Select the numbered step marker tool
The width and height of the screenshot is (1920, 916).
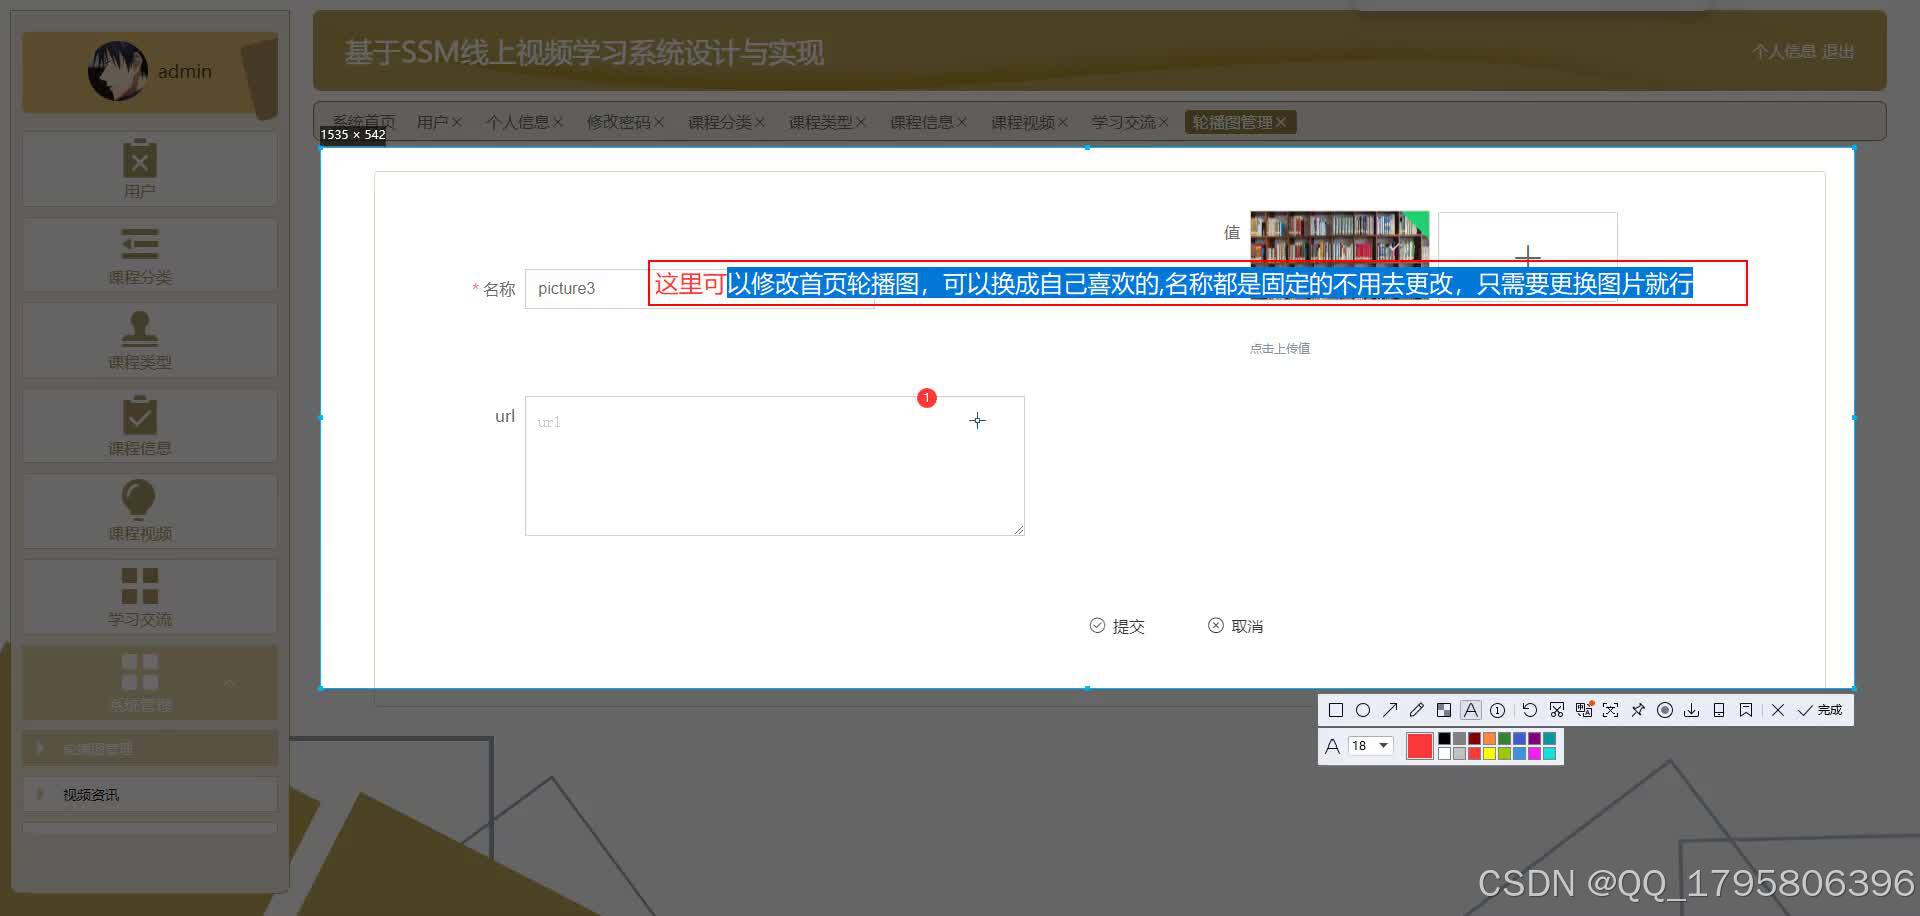coord(1497,710)
